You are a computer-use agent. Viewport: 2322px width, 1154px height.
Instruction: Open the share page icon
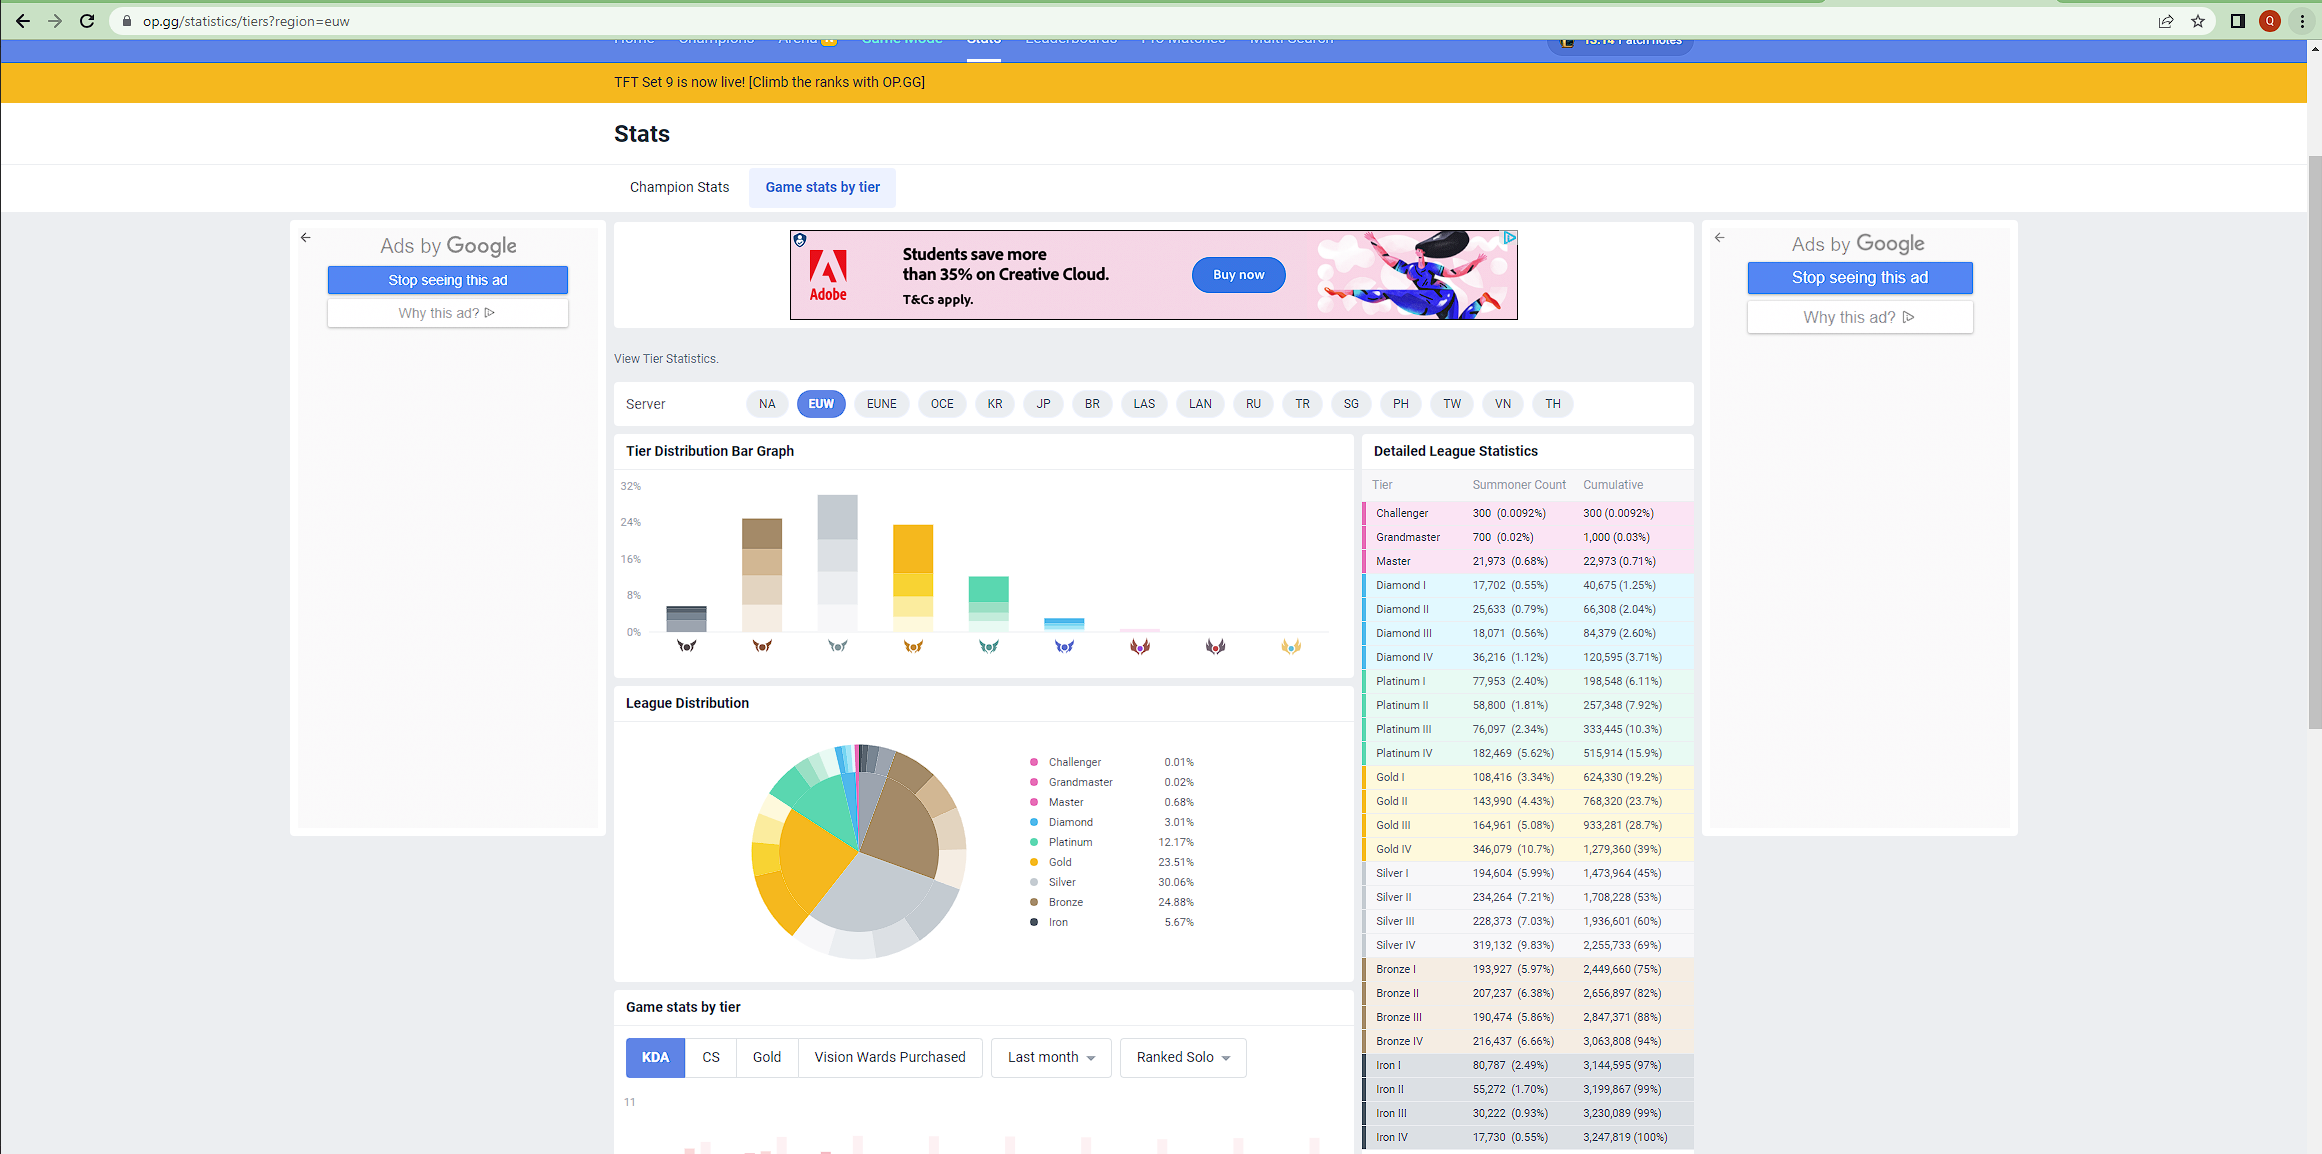2166,21
